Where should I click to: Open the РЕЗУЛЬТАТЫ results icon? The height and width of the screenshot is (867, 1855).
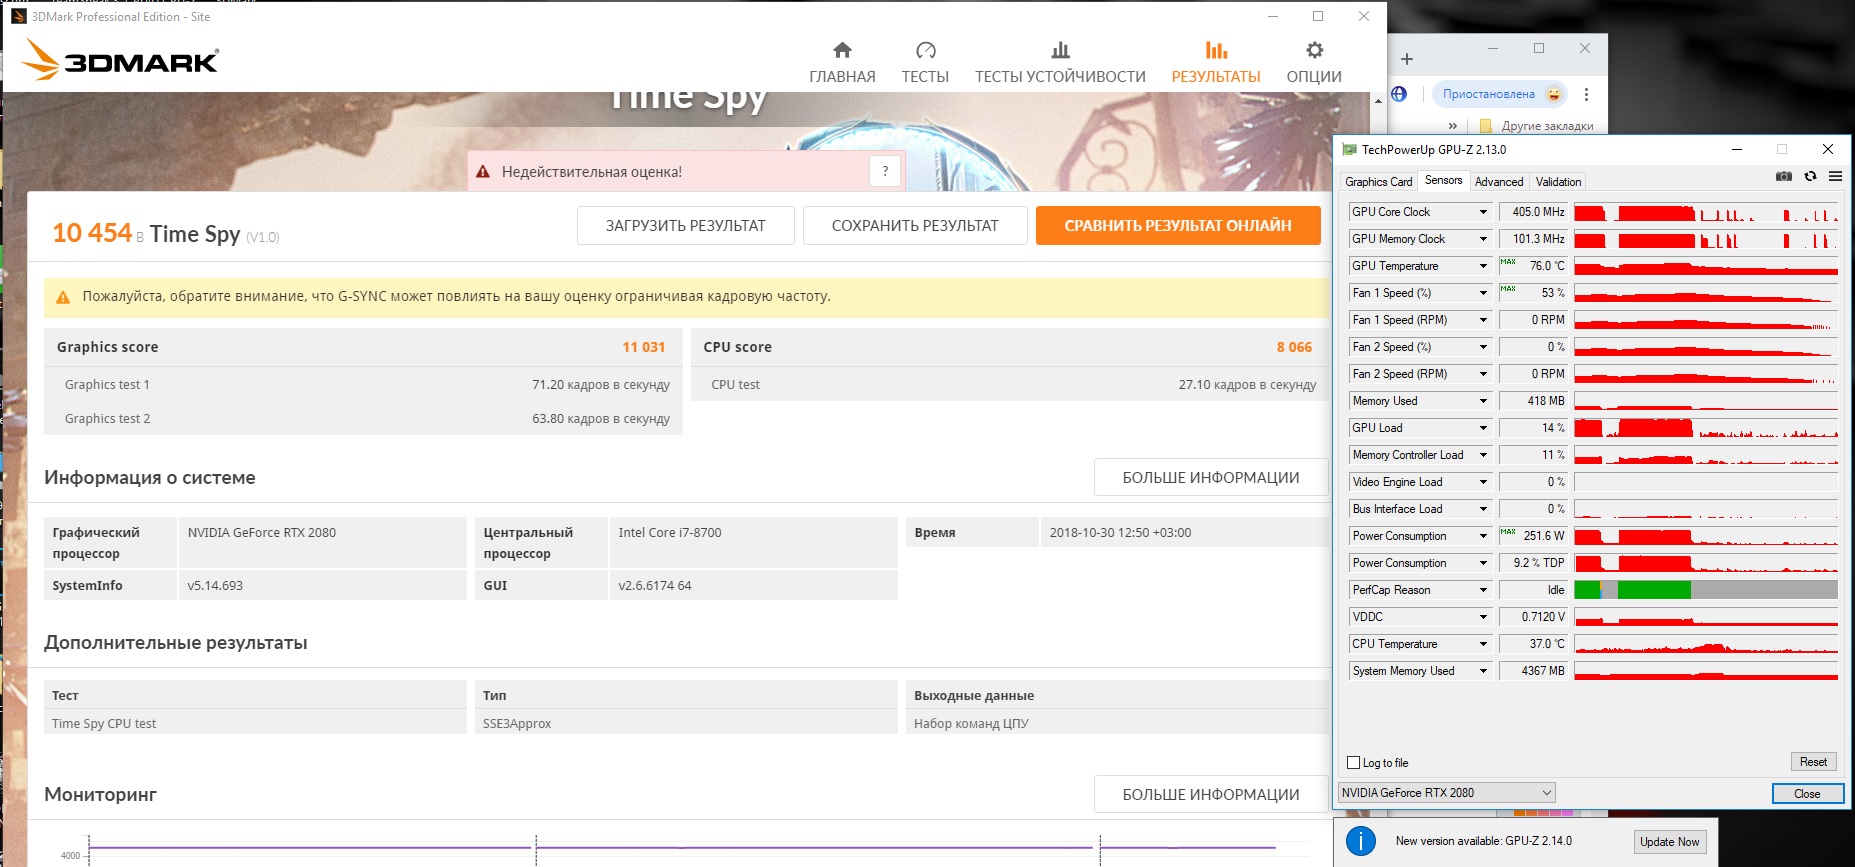(x=1216, y=50)
